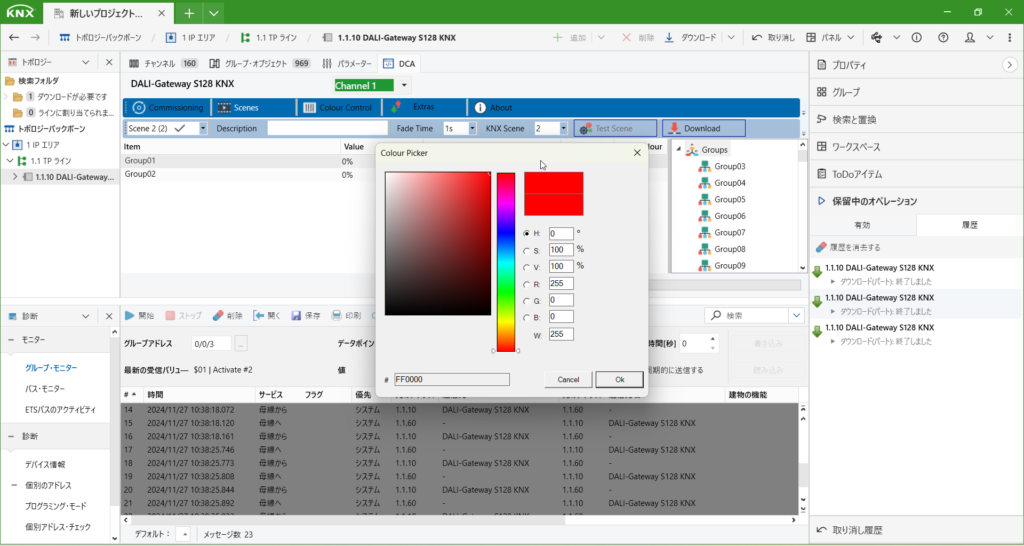This screenshot has width=1024, height=546.
Task: Select the S saturation radio button
Action: click(x=526, y=249)
